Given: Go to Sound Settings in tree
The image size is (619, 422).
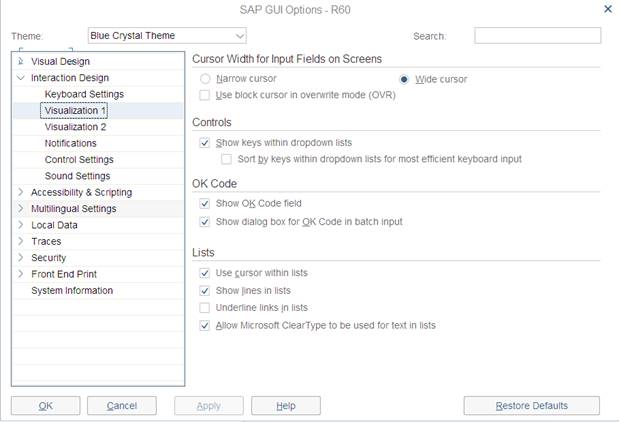Looking at the screenshot, I should pos(77,176).
